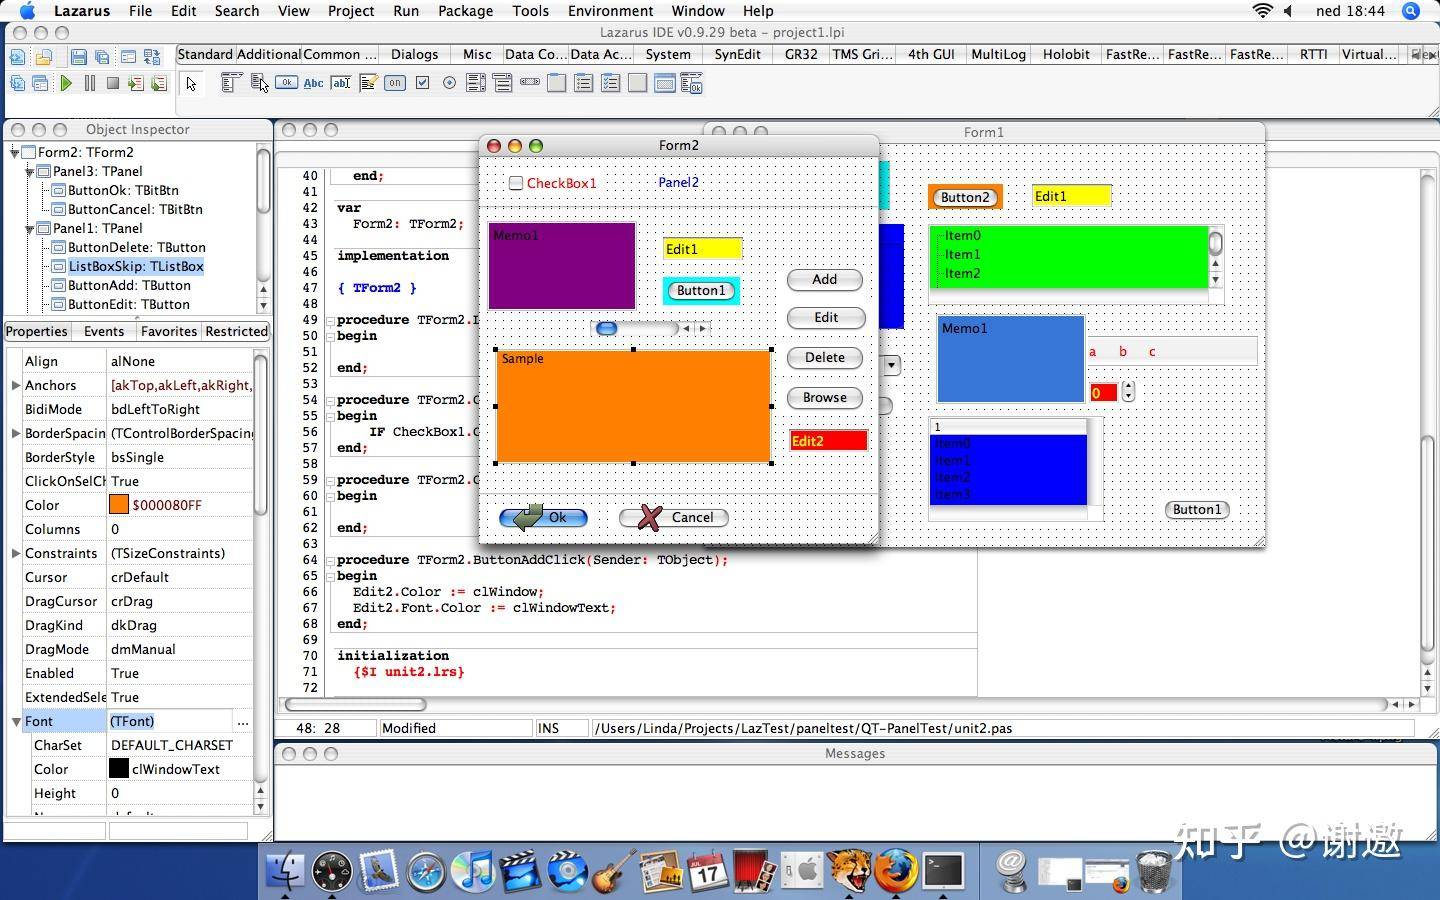1440x900 pixels.
Task: Click the Edit button on Form2
Action: (825, 317)
